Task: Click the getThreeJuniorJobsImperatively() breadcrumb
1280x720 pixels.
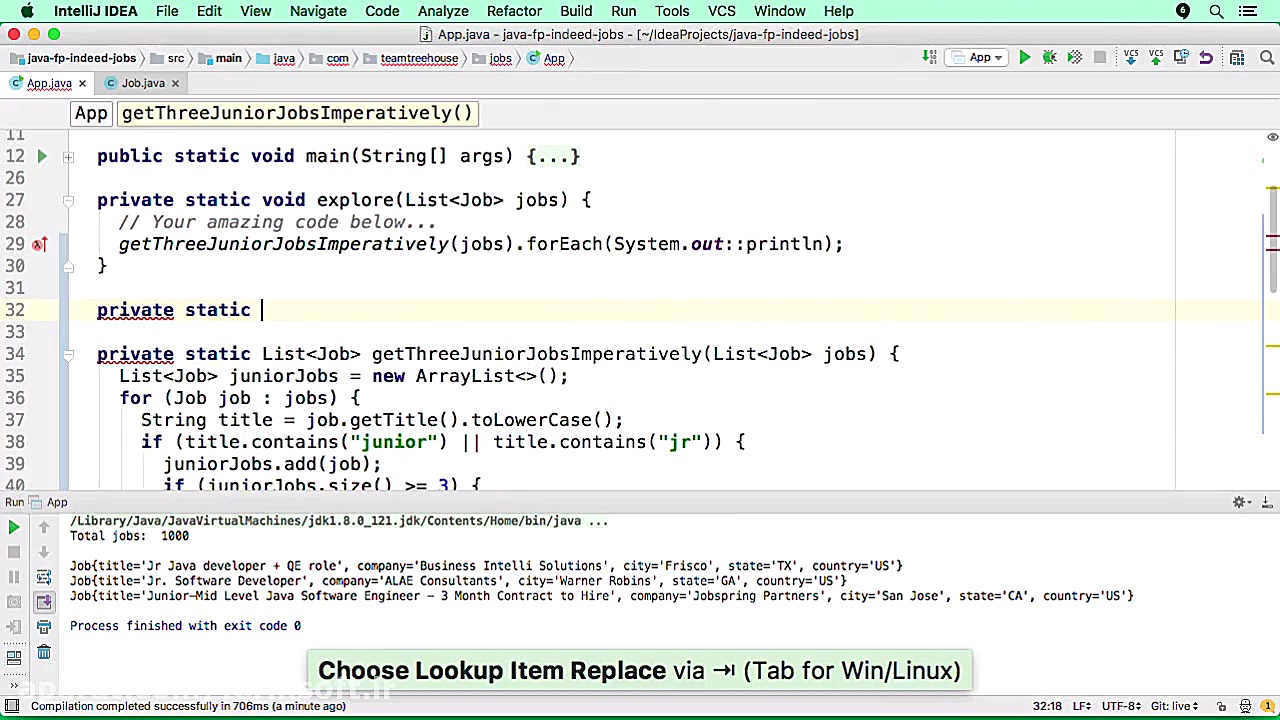Action: coord(296,113)
